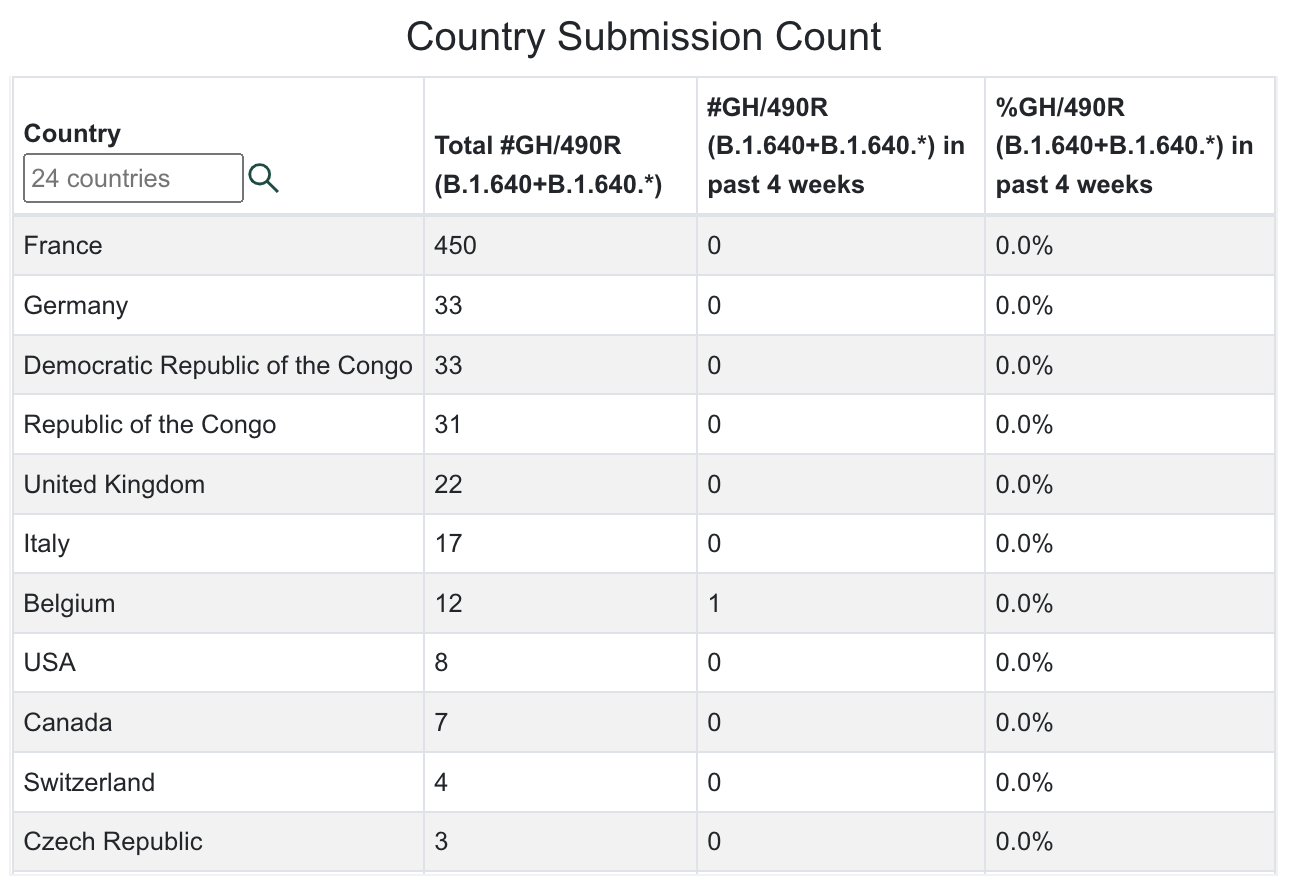Click France's total count 450

coord(456,246)
